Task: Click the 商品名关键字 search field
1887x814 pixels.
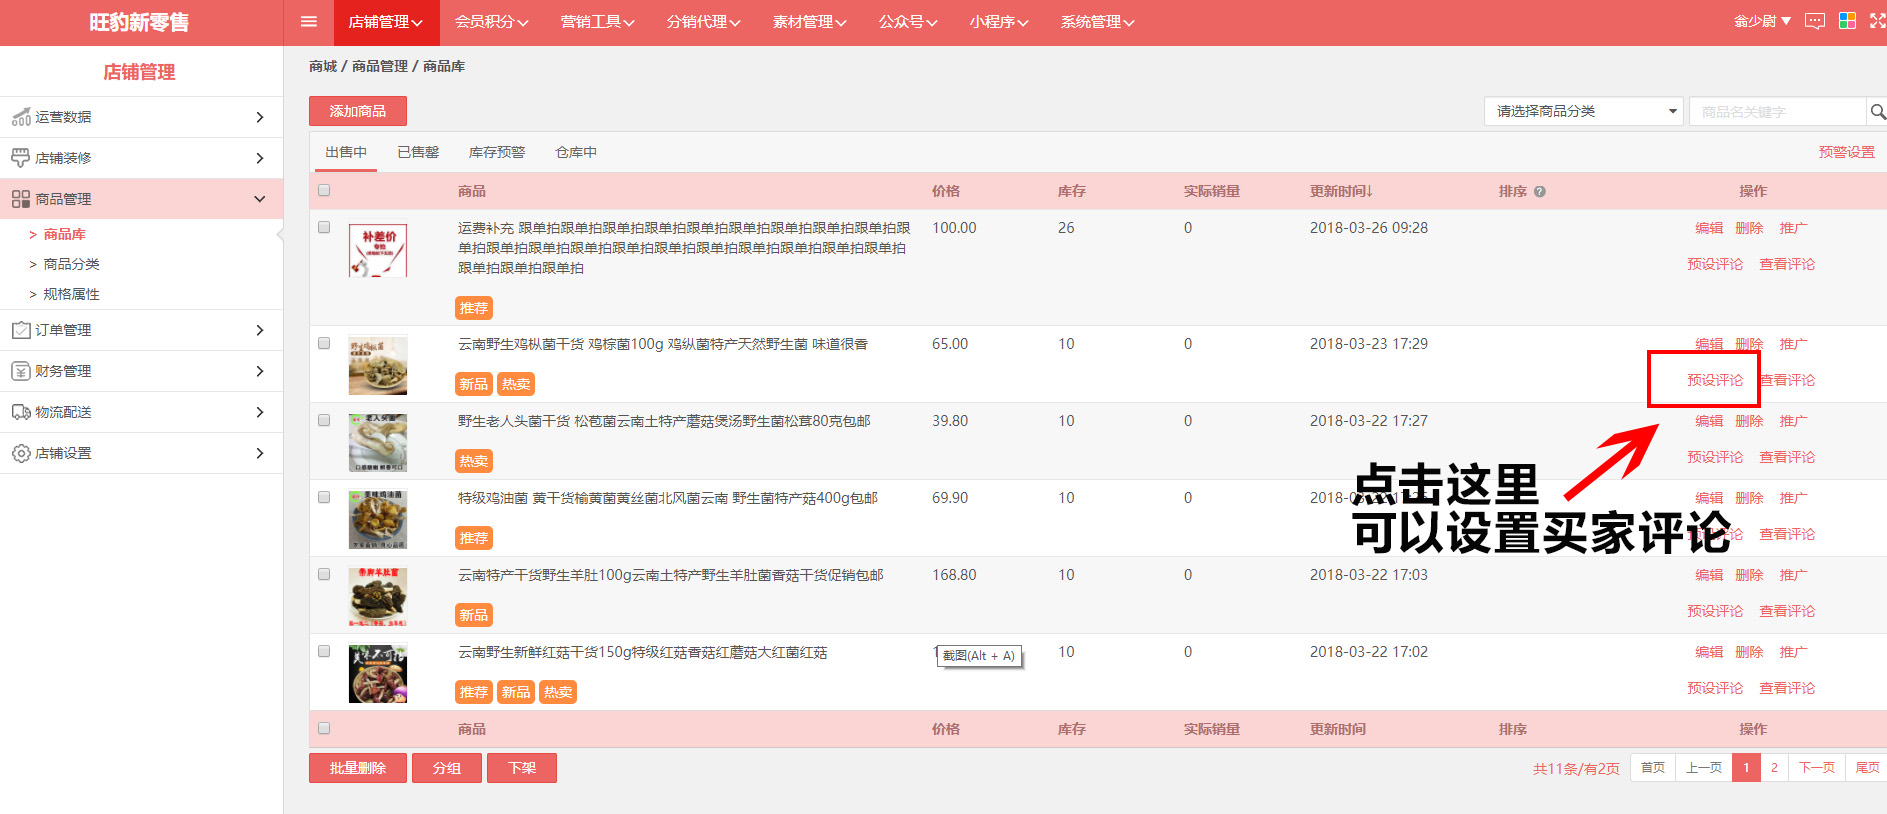Action: (1777, 112)
